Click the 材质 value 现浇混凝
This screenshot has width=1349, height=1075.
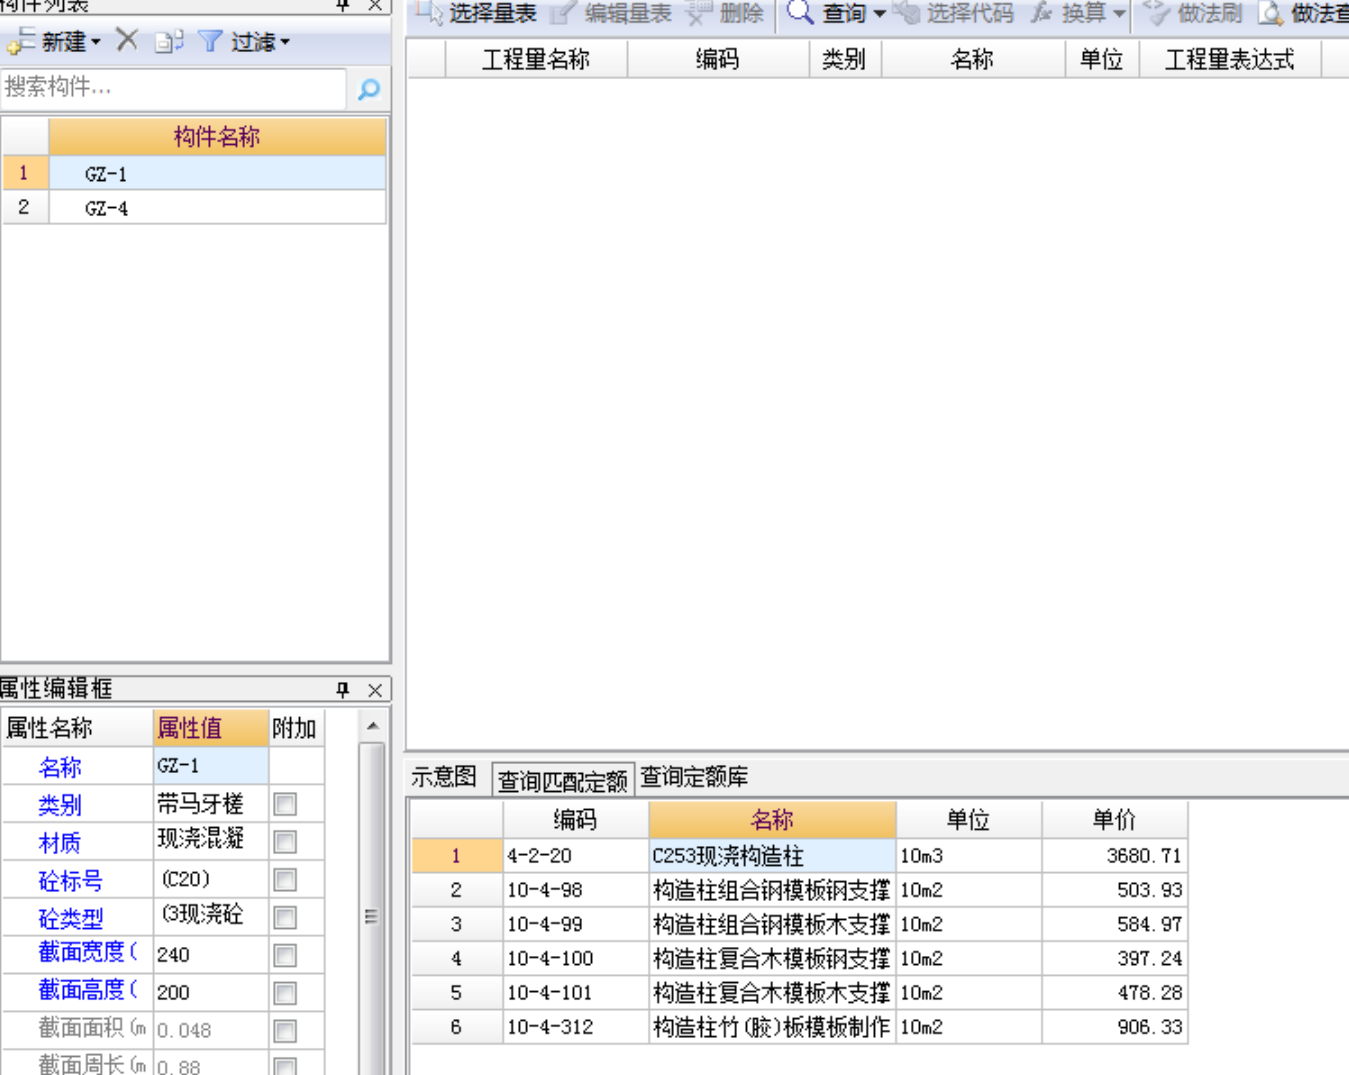[210, 841]
